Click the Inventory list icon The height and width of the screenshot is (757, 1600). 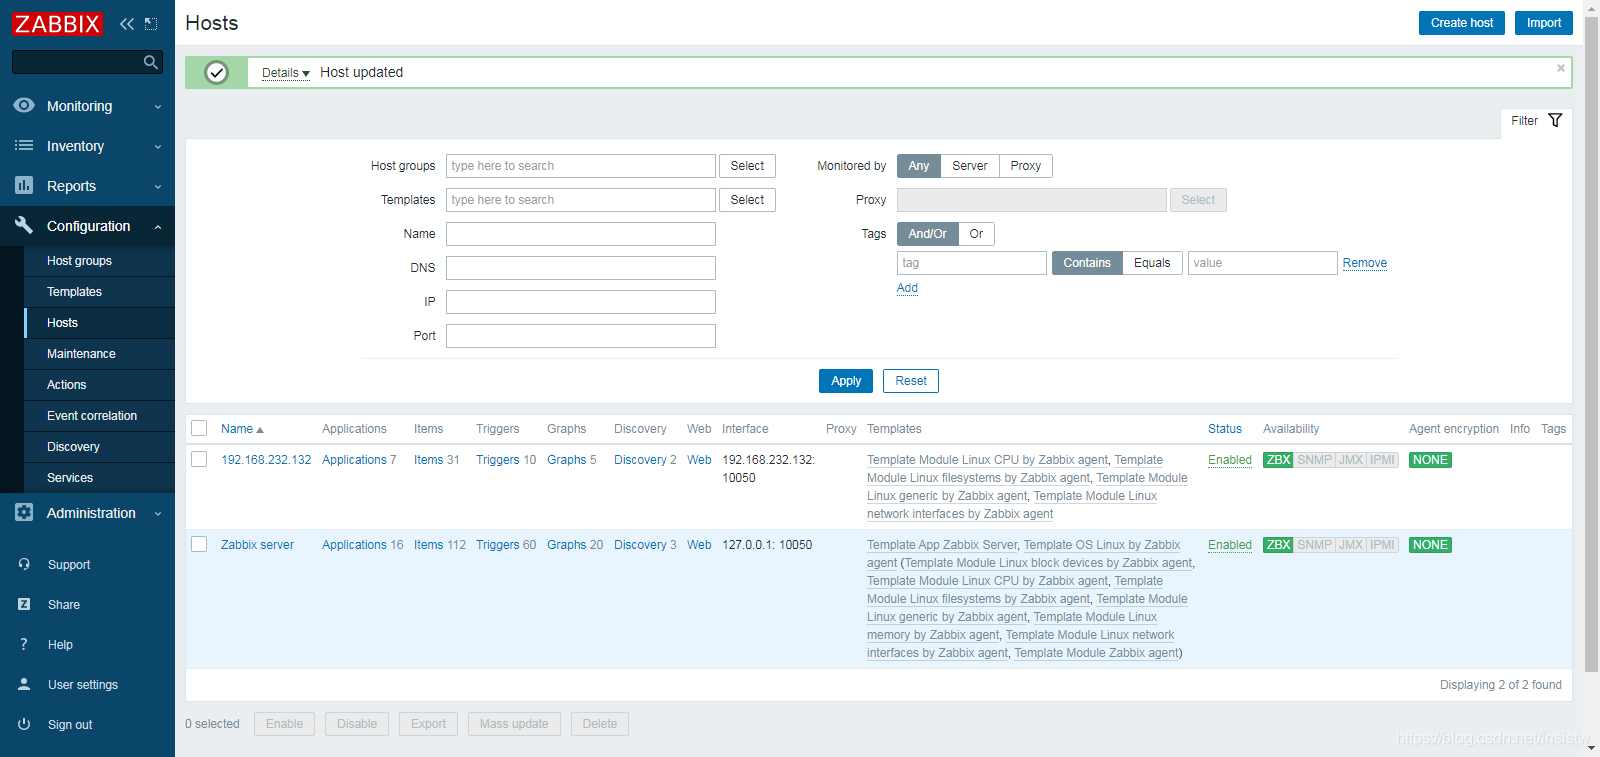click(x=24, y=145)
